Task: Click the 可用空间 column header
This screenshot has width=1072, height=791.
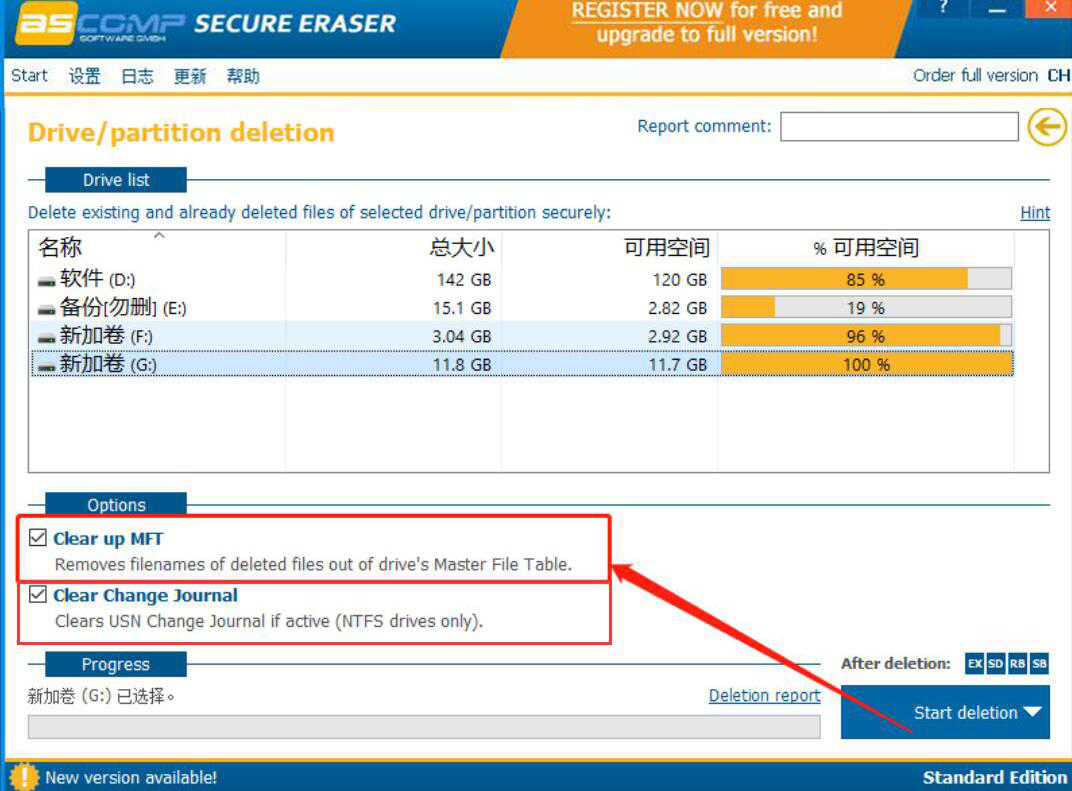Action: pyautogui.click(x=667, y=247)
